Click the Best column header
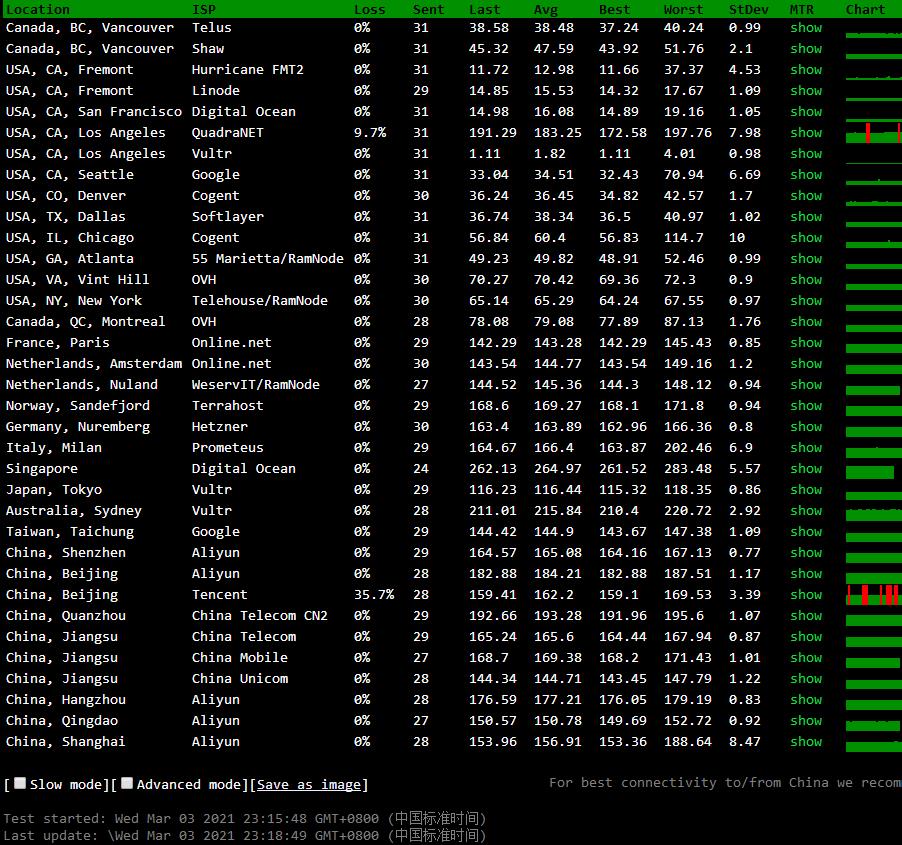Image resolution: width=902 pixels, height=845 pixels. (614, 9)
